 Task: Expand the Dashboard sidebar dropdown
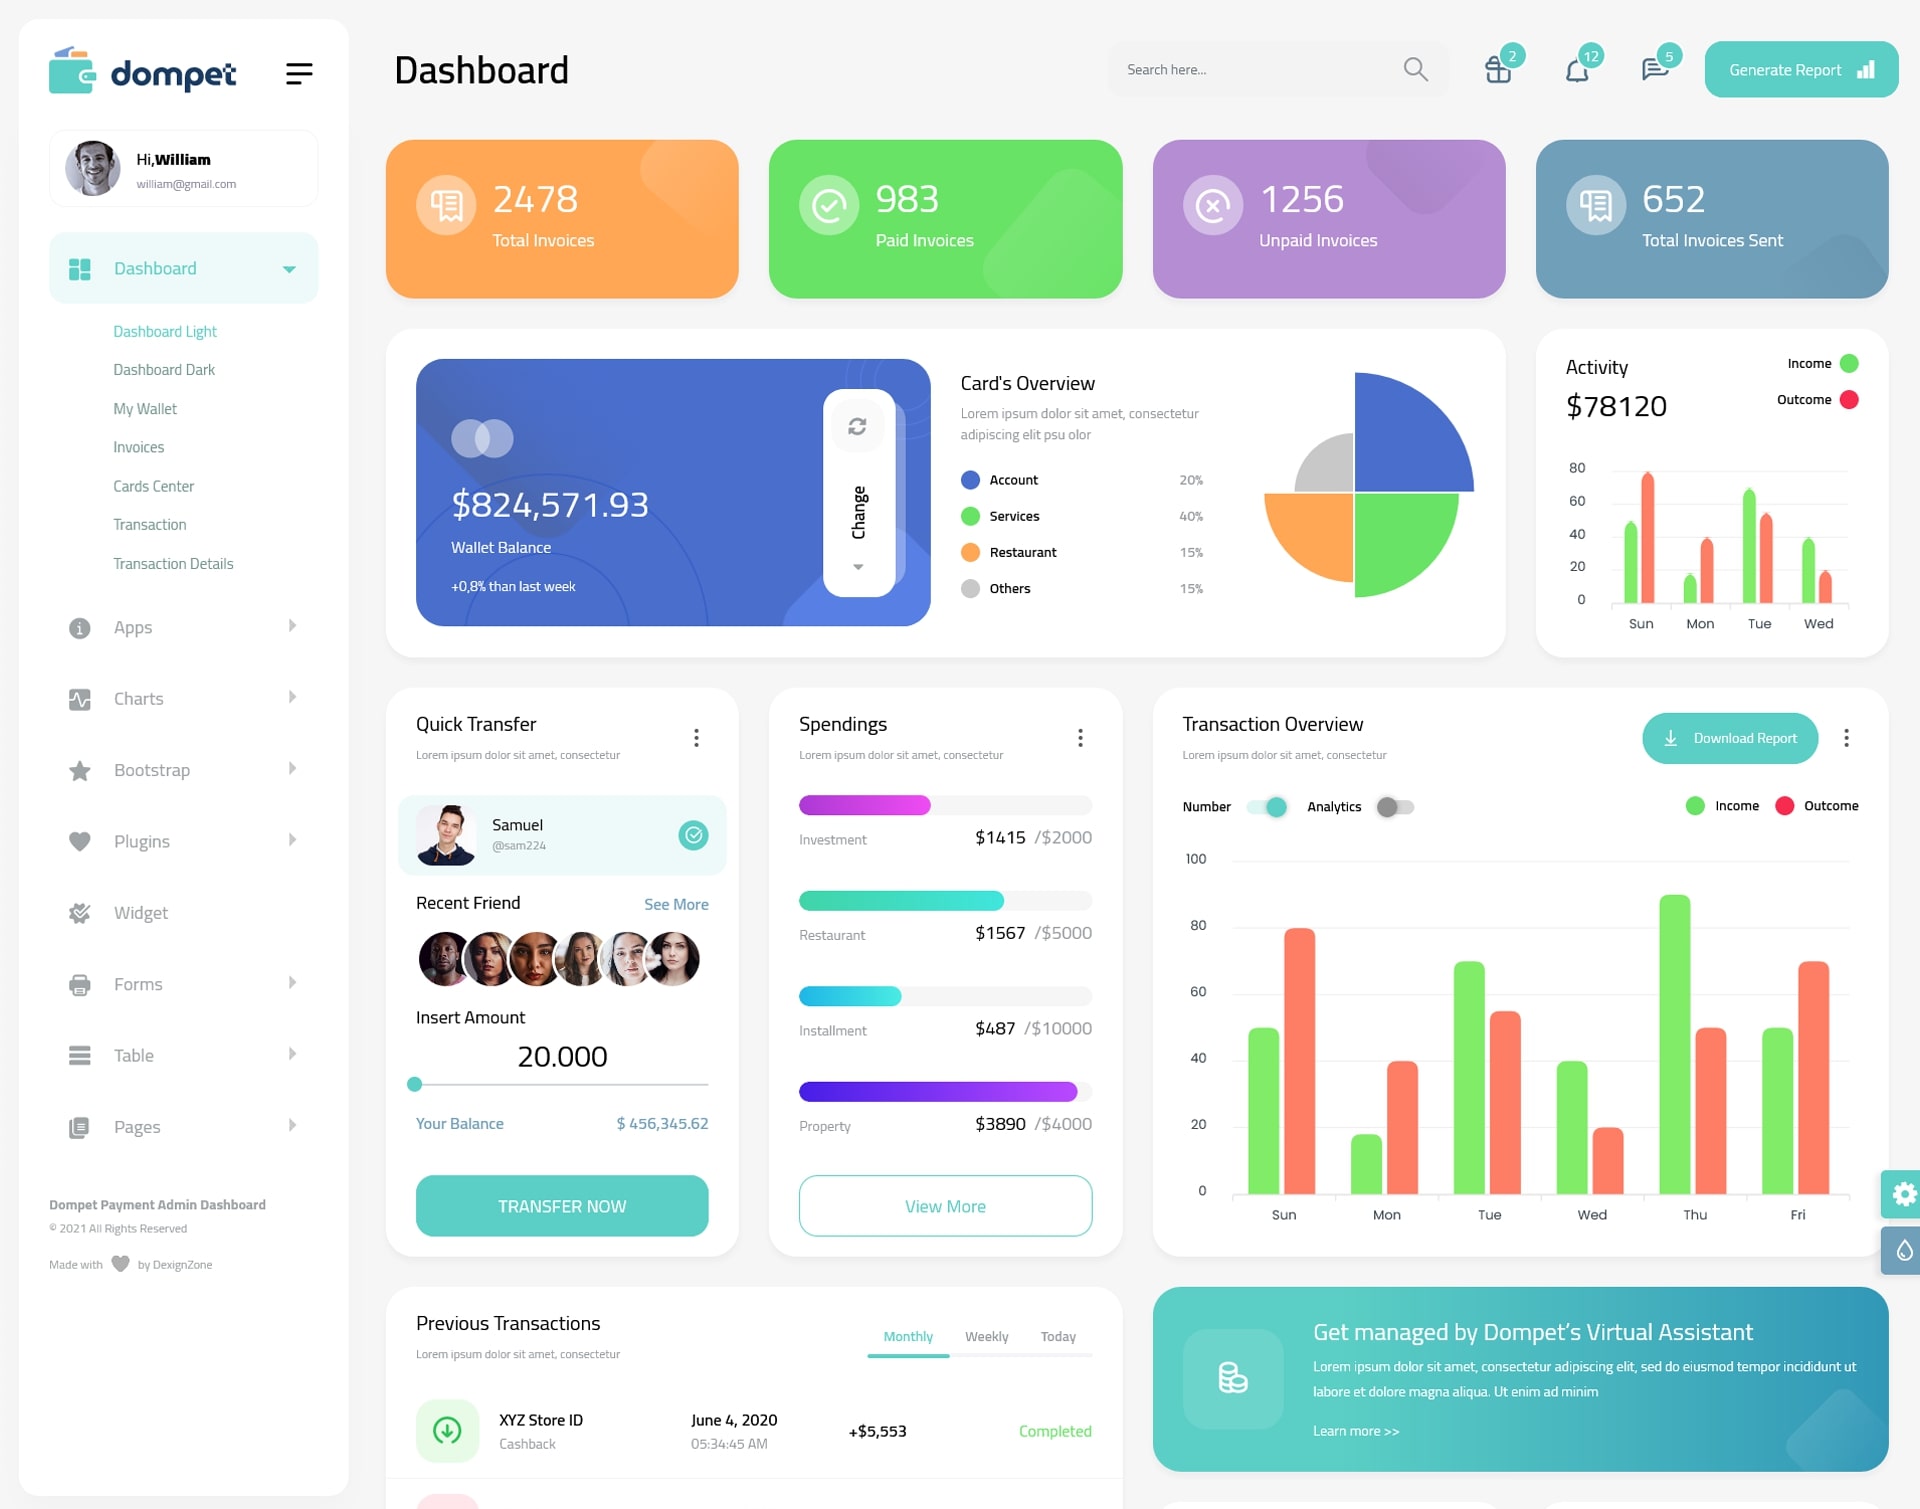pyautogui.click(x=285, y=270)
